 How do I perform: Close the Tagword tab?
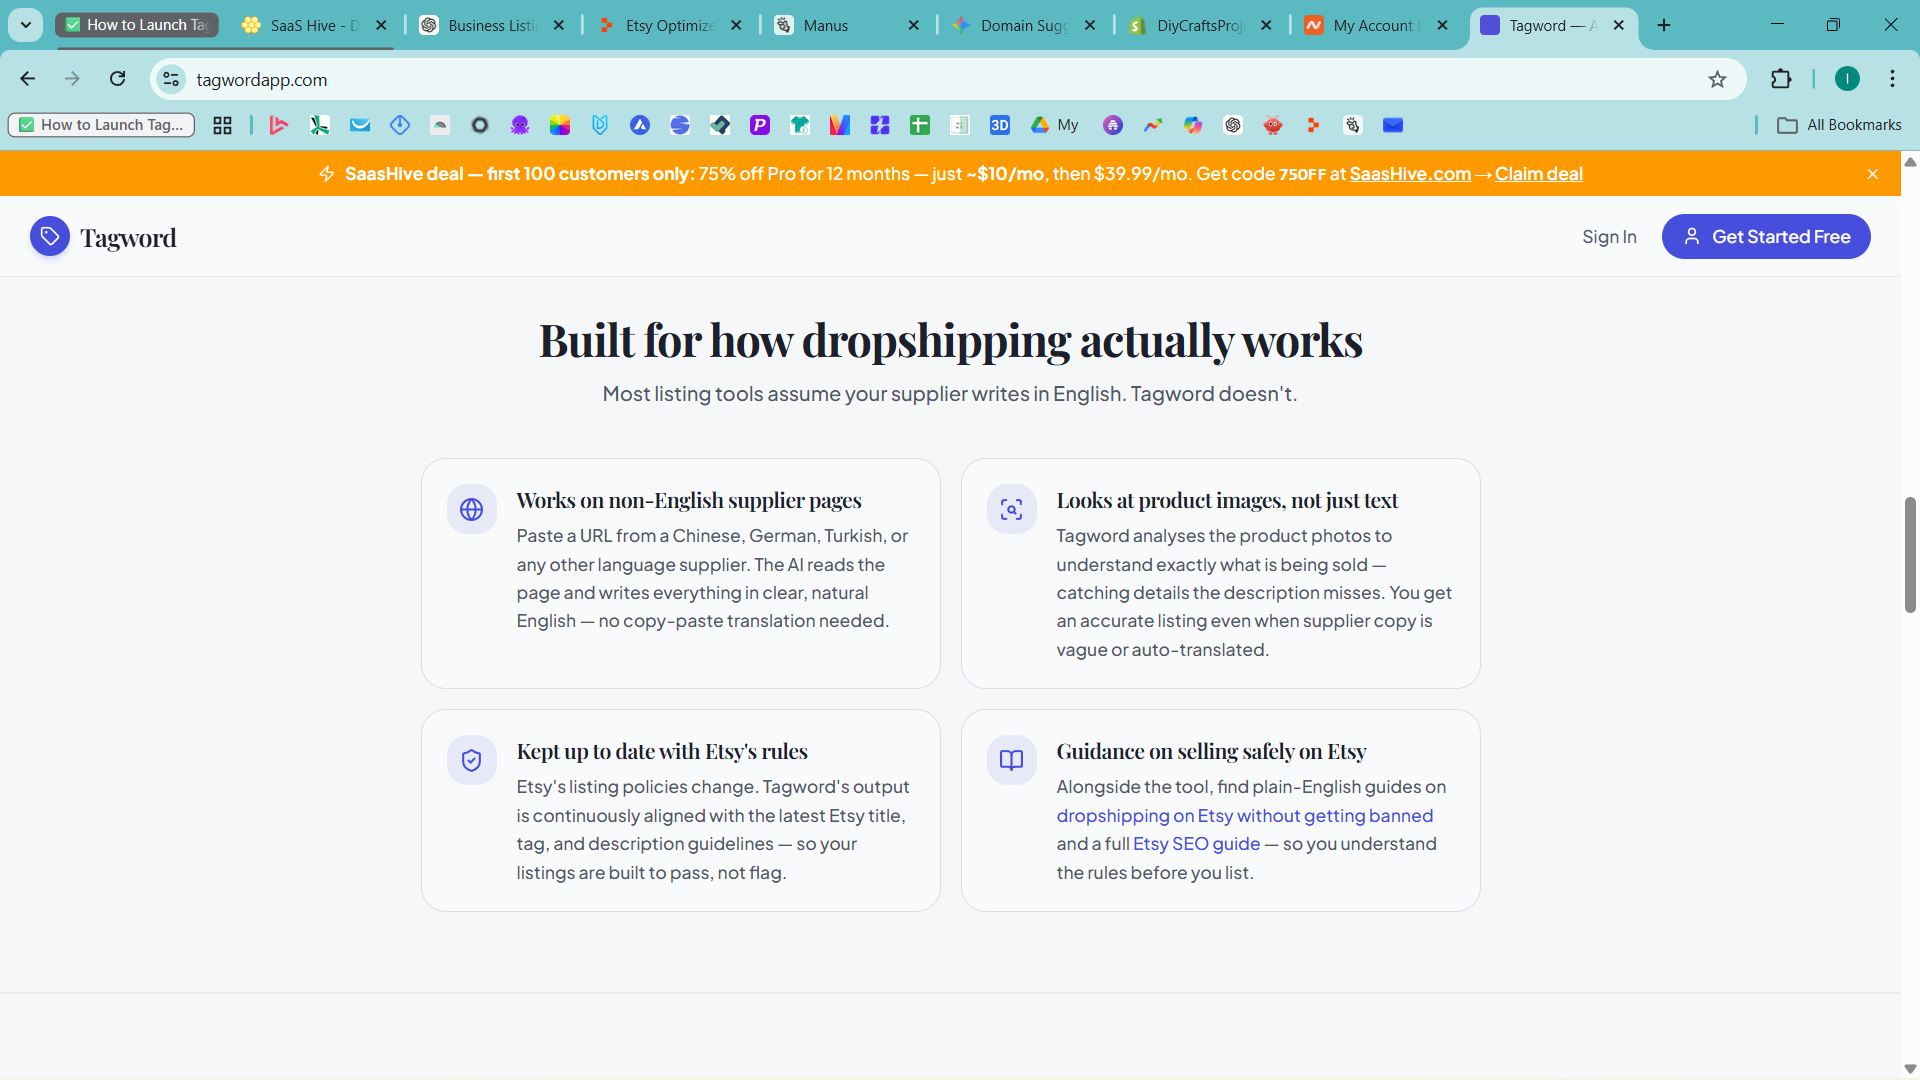(1619, 25)
